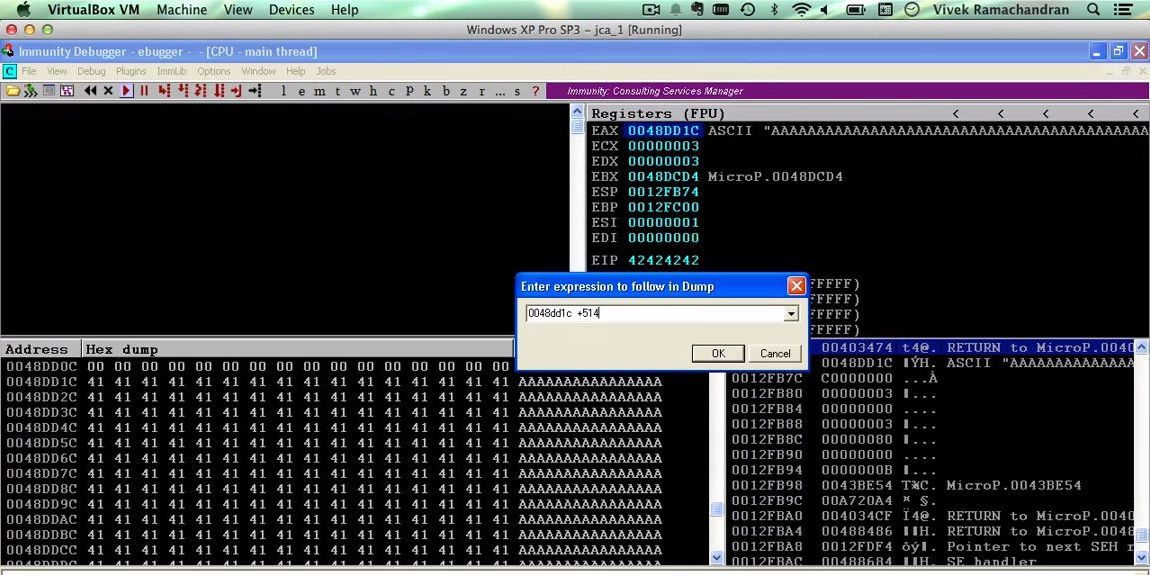Open the Notification Center list icon
Viewport: 1150px width, 575px height.
tap(1123, 10)
